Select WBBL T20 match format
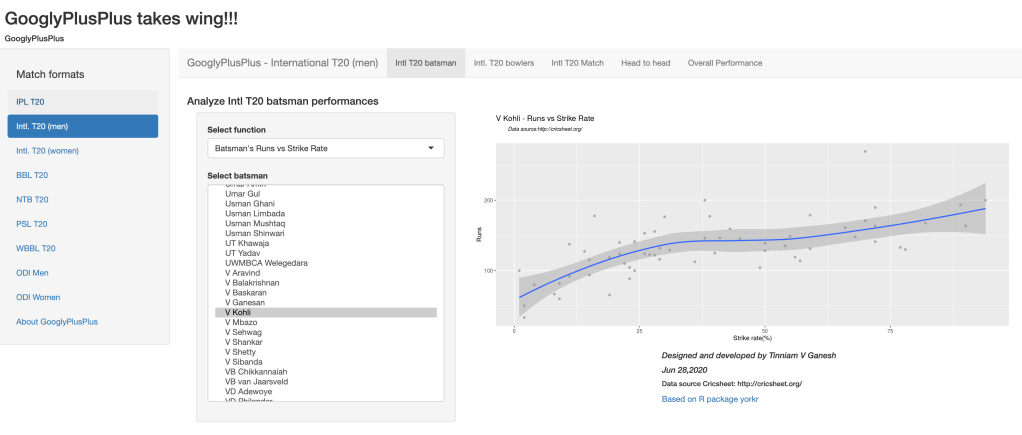 coord(36,248)
